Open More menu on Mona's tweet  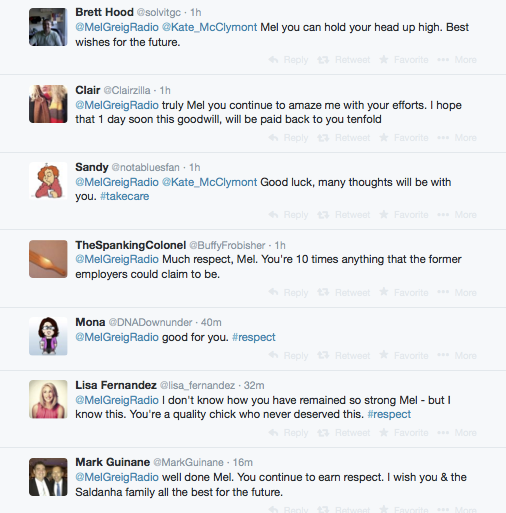[457, 356]
